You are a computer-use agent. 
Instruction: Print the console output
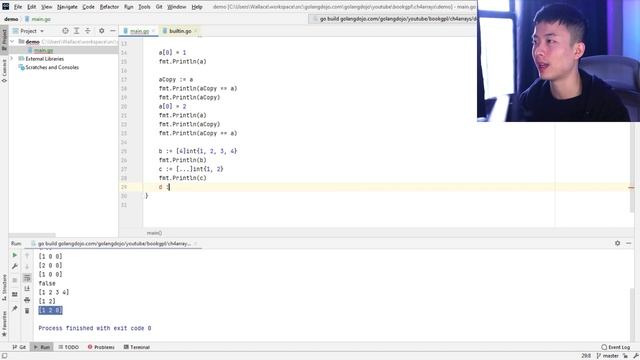tap(27, 300)
